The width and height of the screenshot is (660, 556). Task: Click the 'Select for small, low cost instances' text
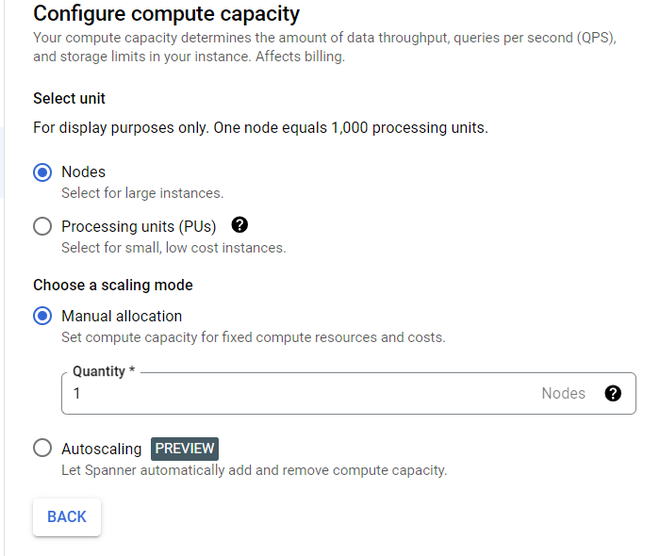click(173, 248)
